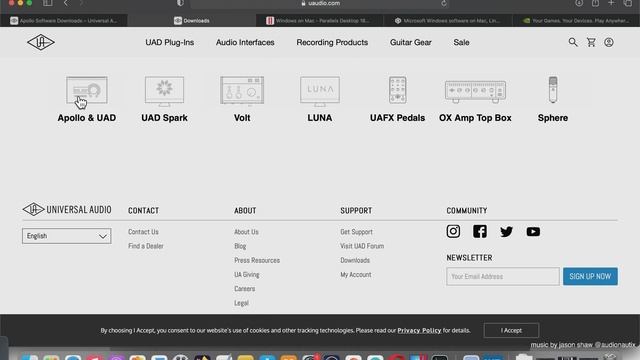The width and height of the screenshot is (640, 360).
Task: Open the site search magnifier icon
Action: [x=573, y=42]
